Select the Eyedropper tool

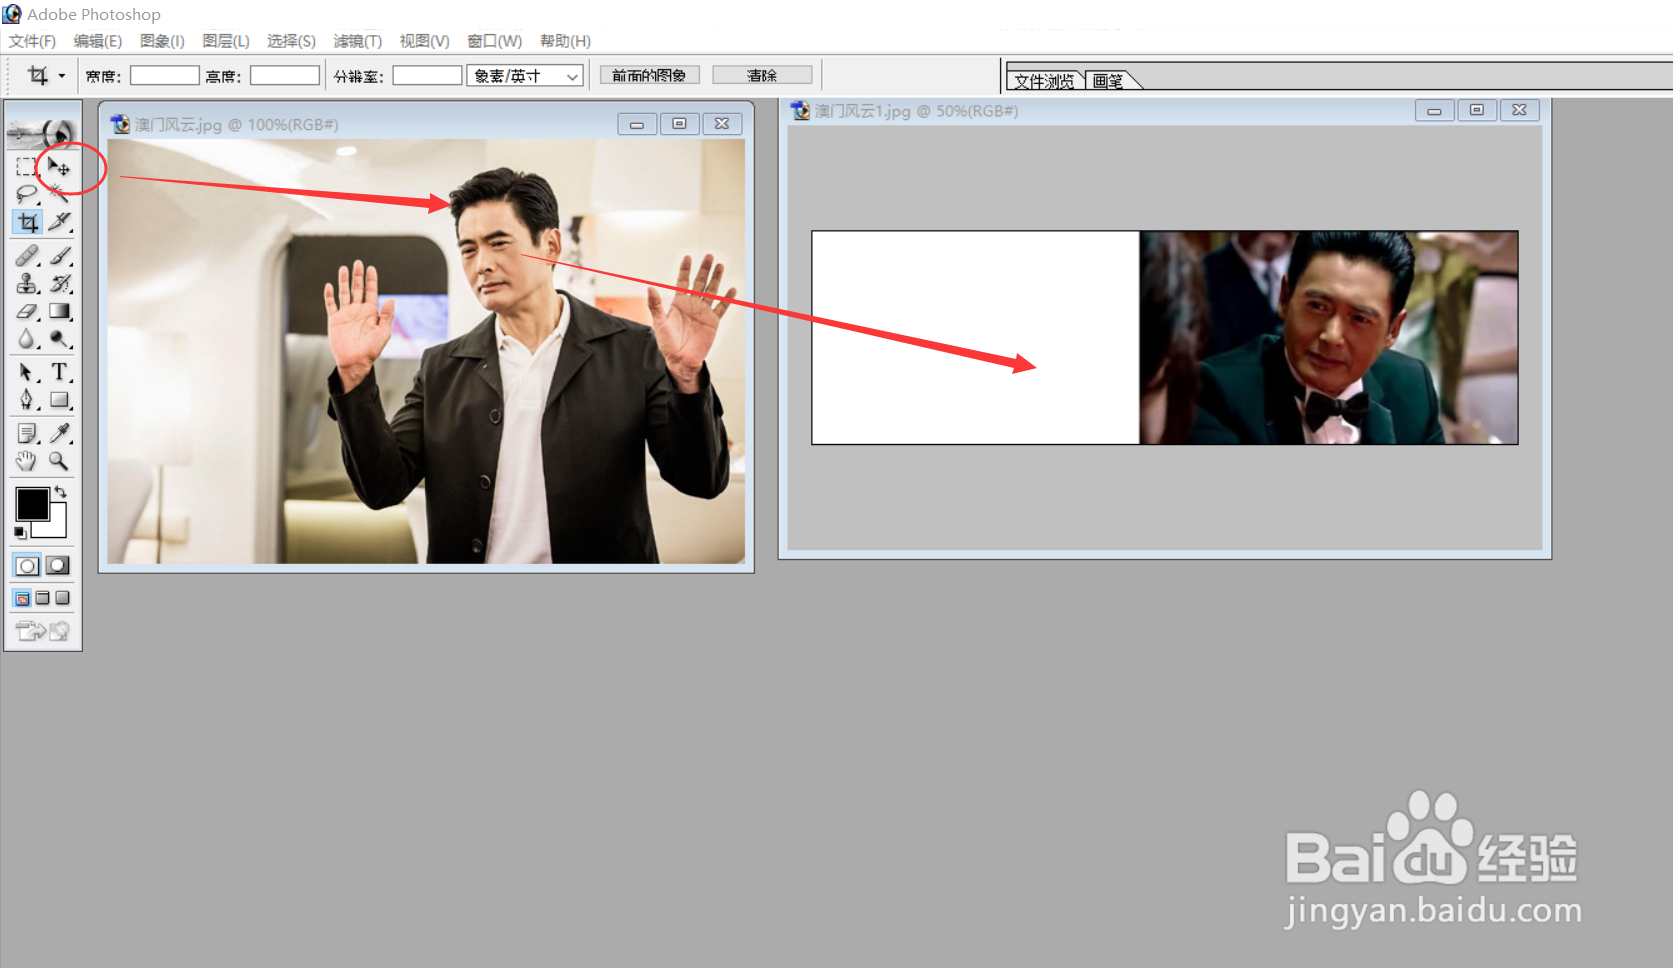[59, 433]
